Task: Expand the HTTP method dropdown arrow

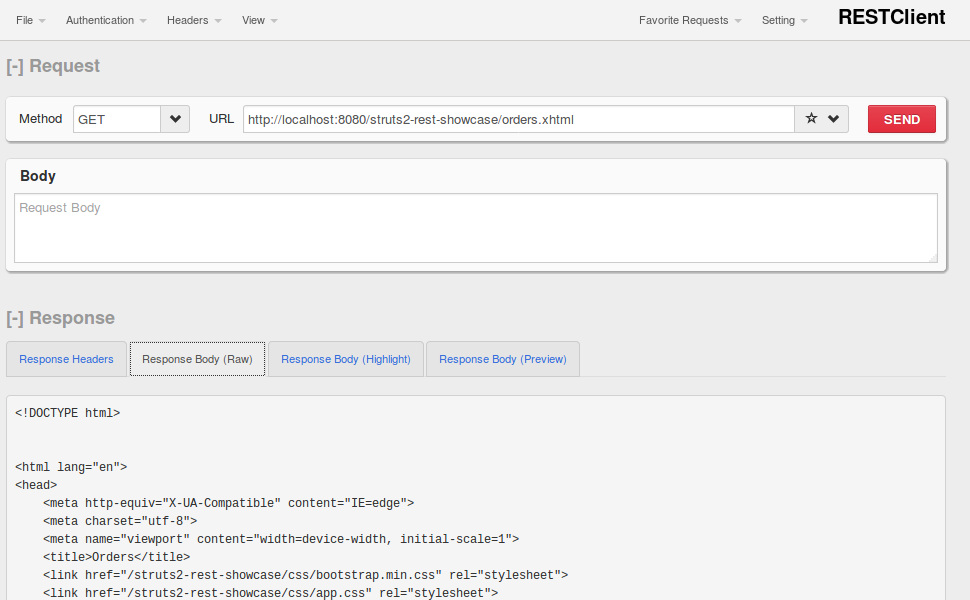Action: click(175, 119)
